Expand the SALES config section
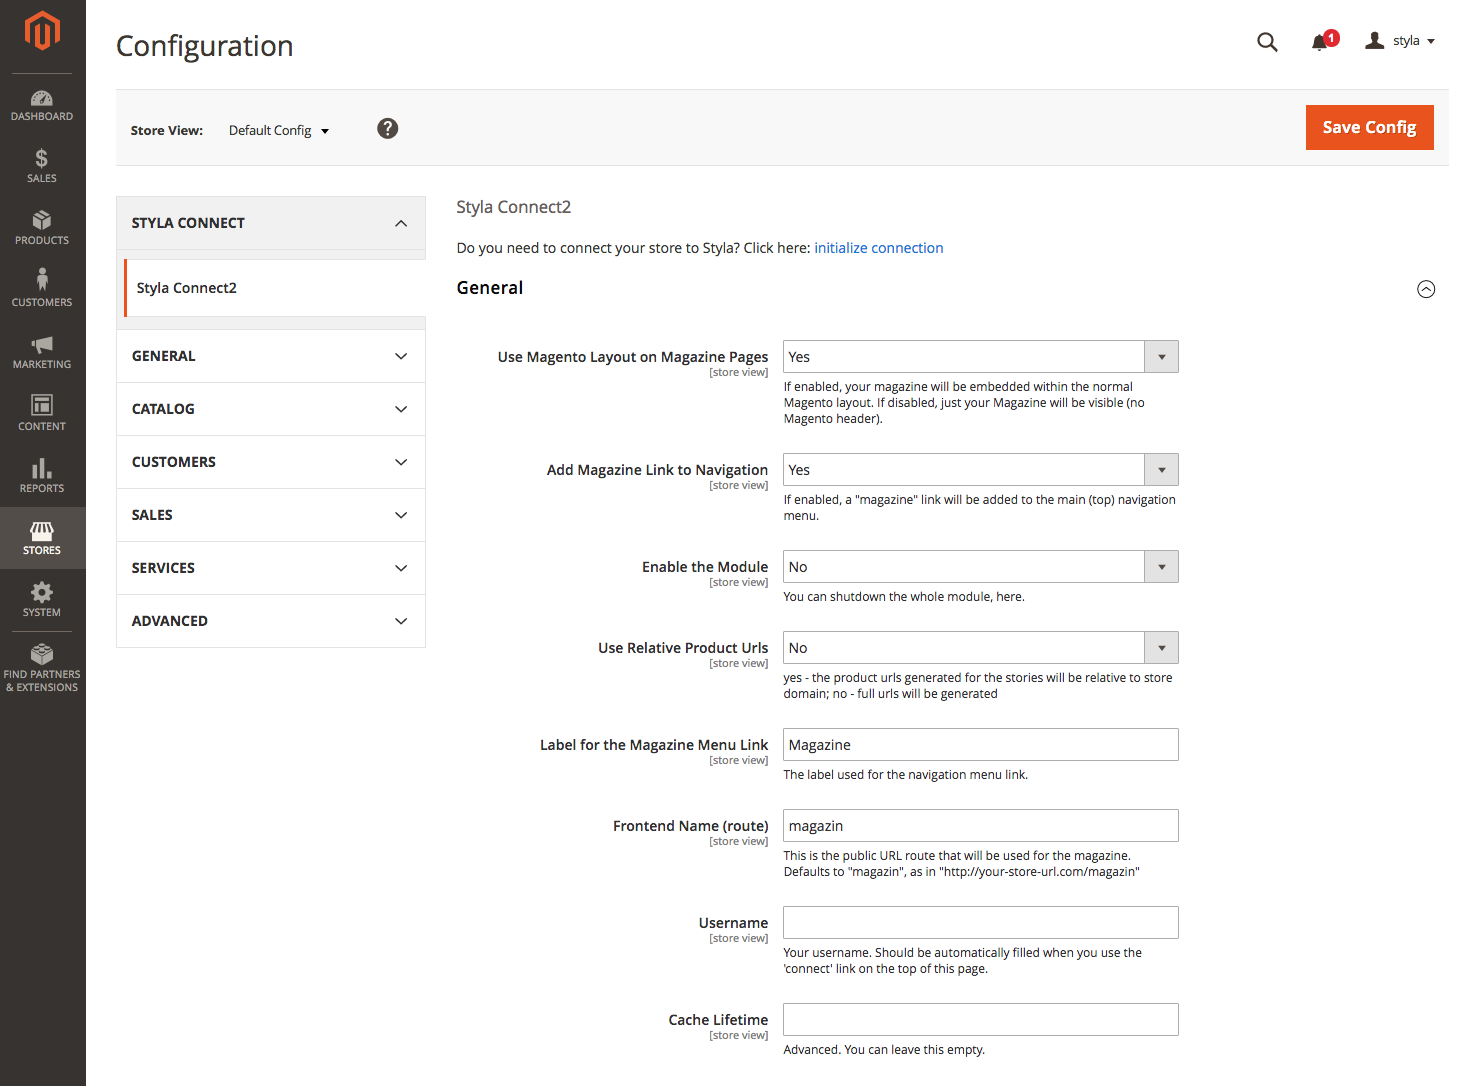1478x1086 pixels. 271,515
